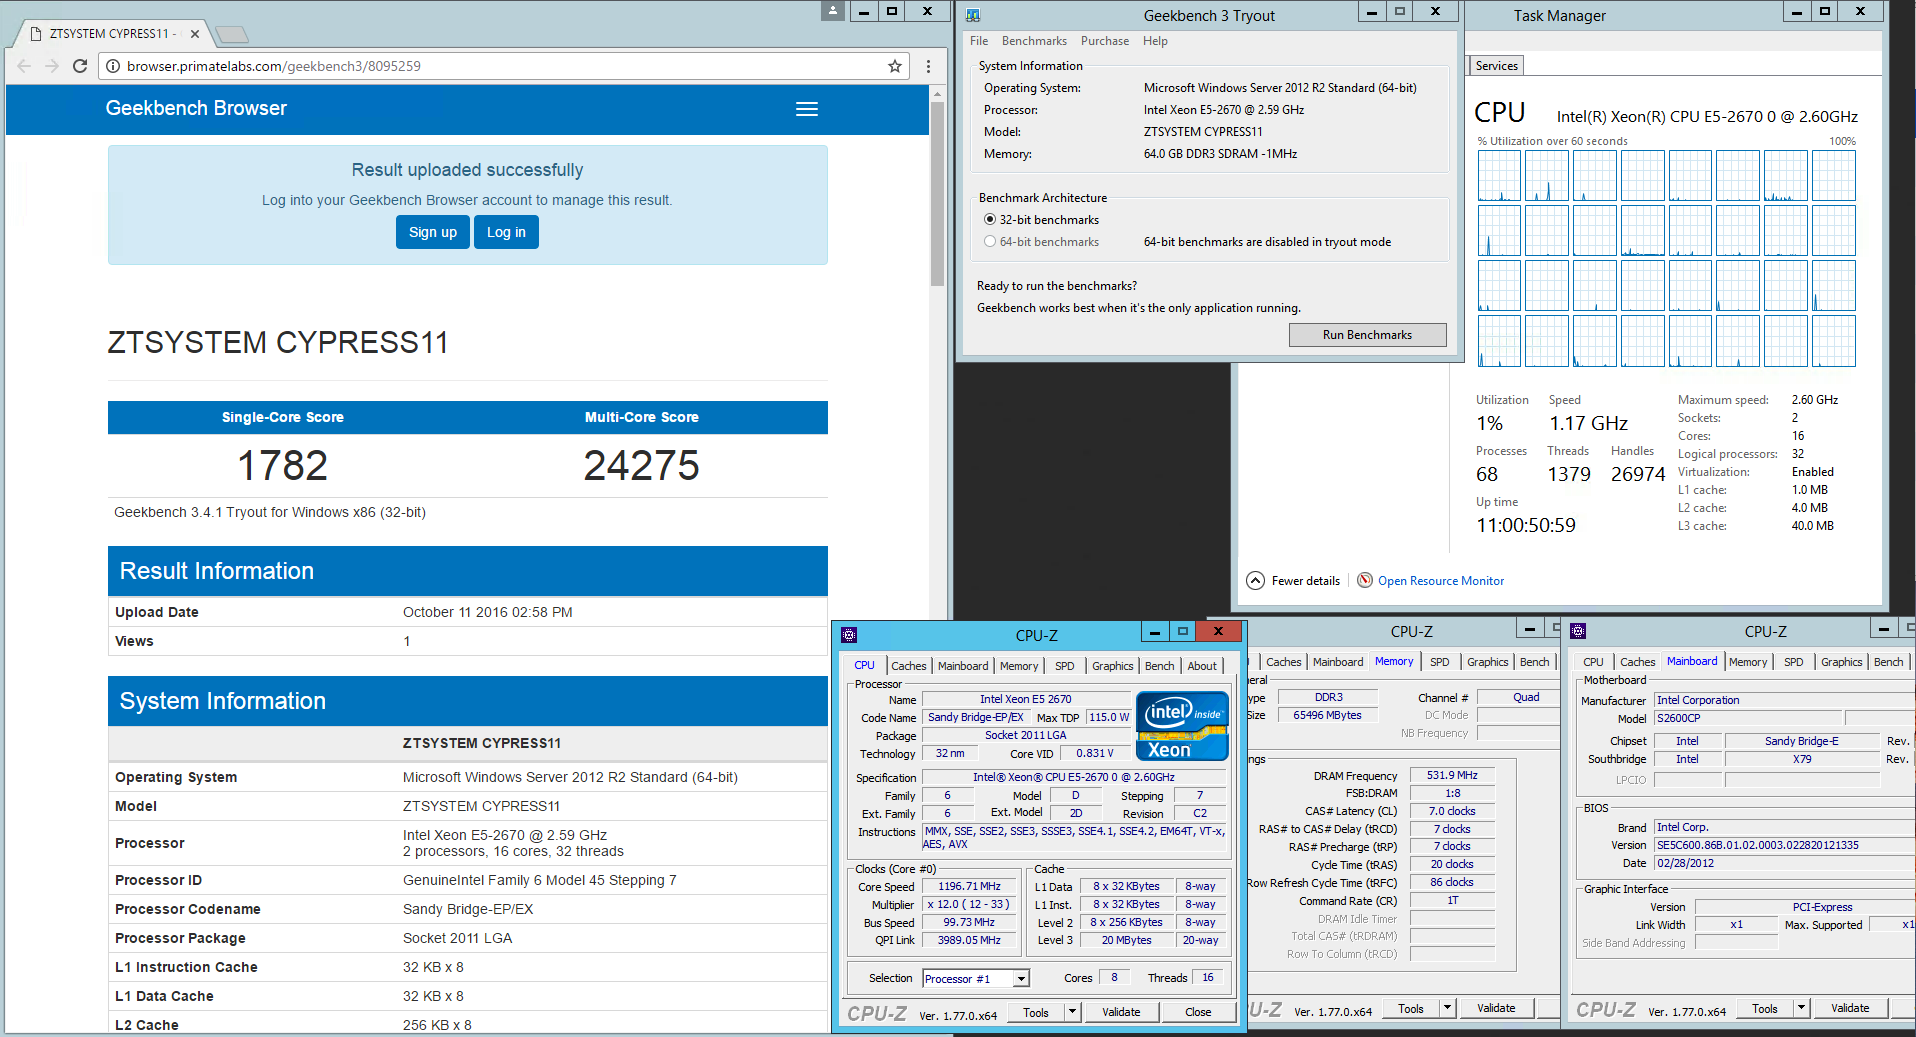Switch to Services tab in Task Manager
Image resolution: width=1916 pixels, height=1037 pixels.
click(1496, 66)
